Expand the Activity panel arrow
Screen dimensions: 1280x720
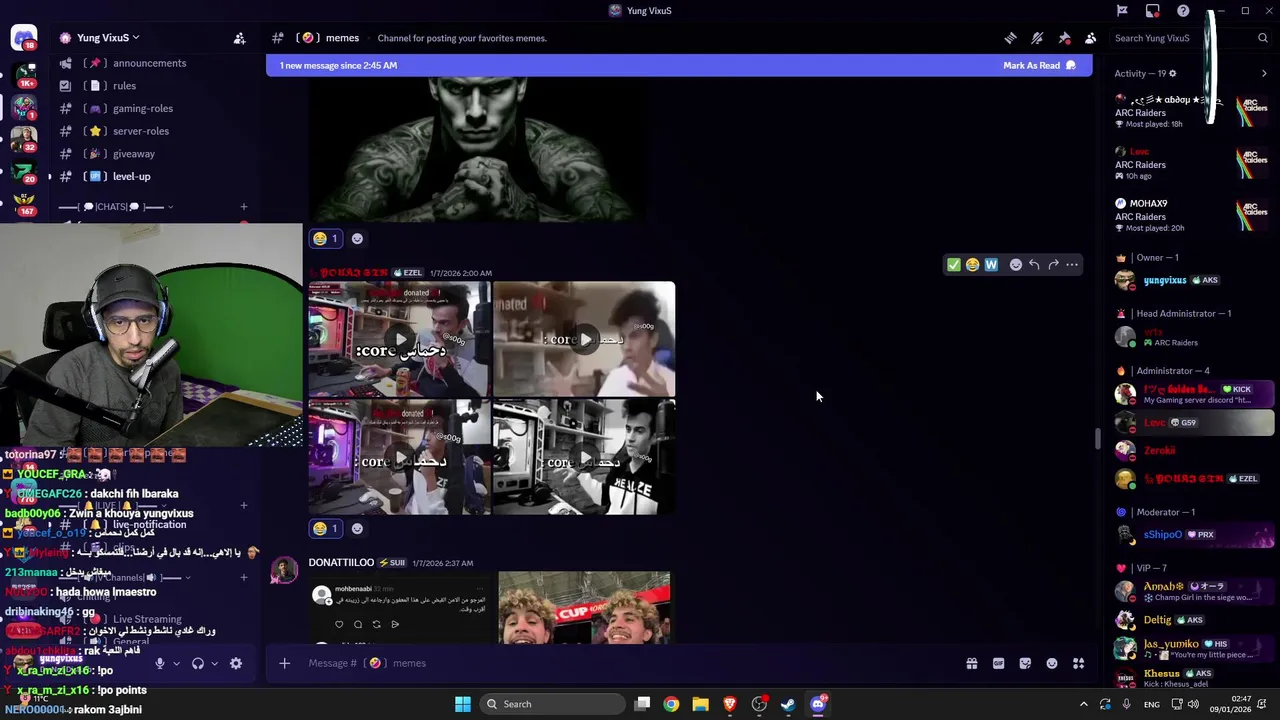[1264, 73]
